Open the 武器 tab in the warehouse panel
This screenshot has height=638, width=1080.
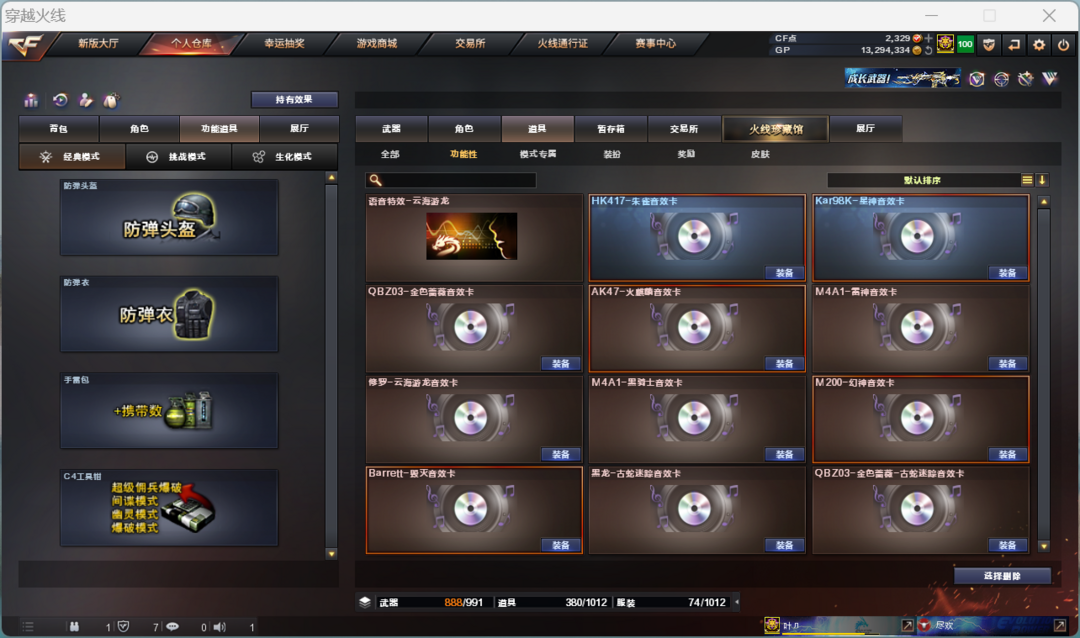391,129
